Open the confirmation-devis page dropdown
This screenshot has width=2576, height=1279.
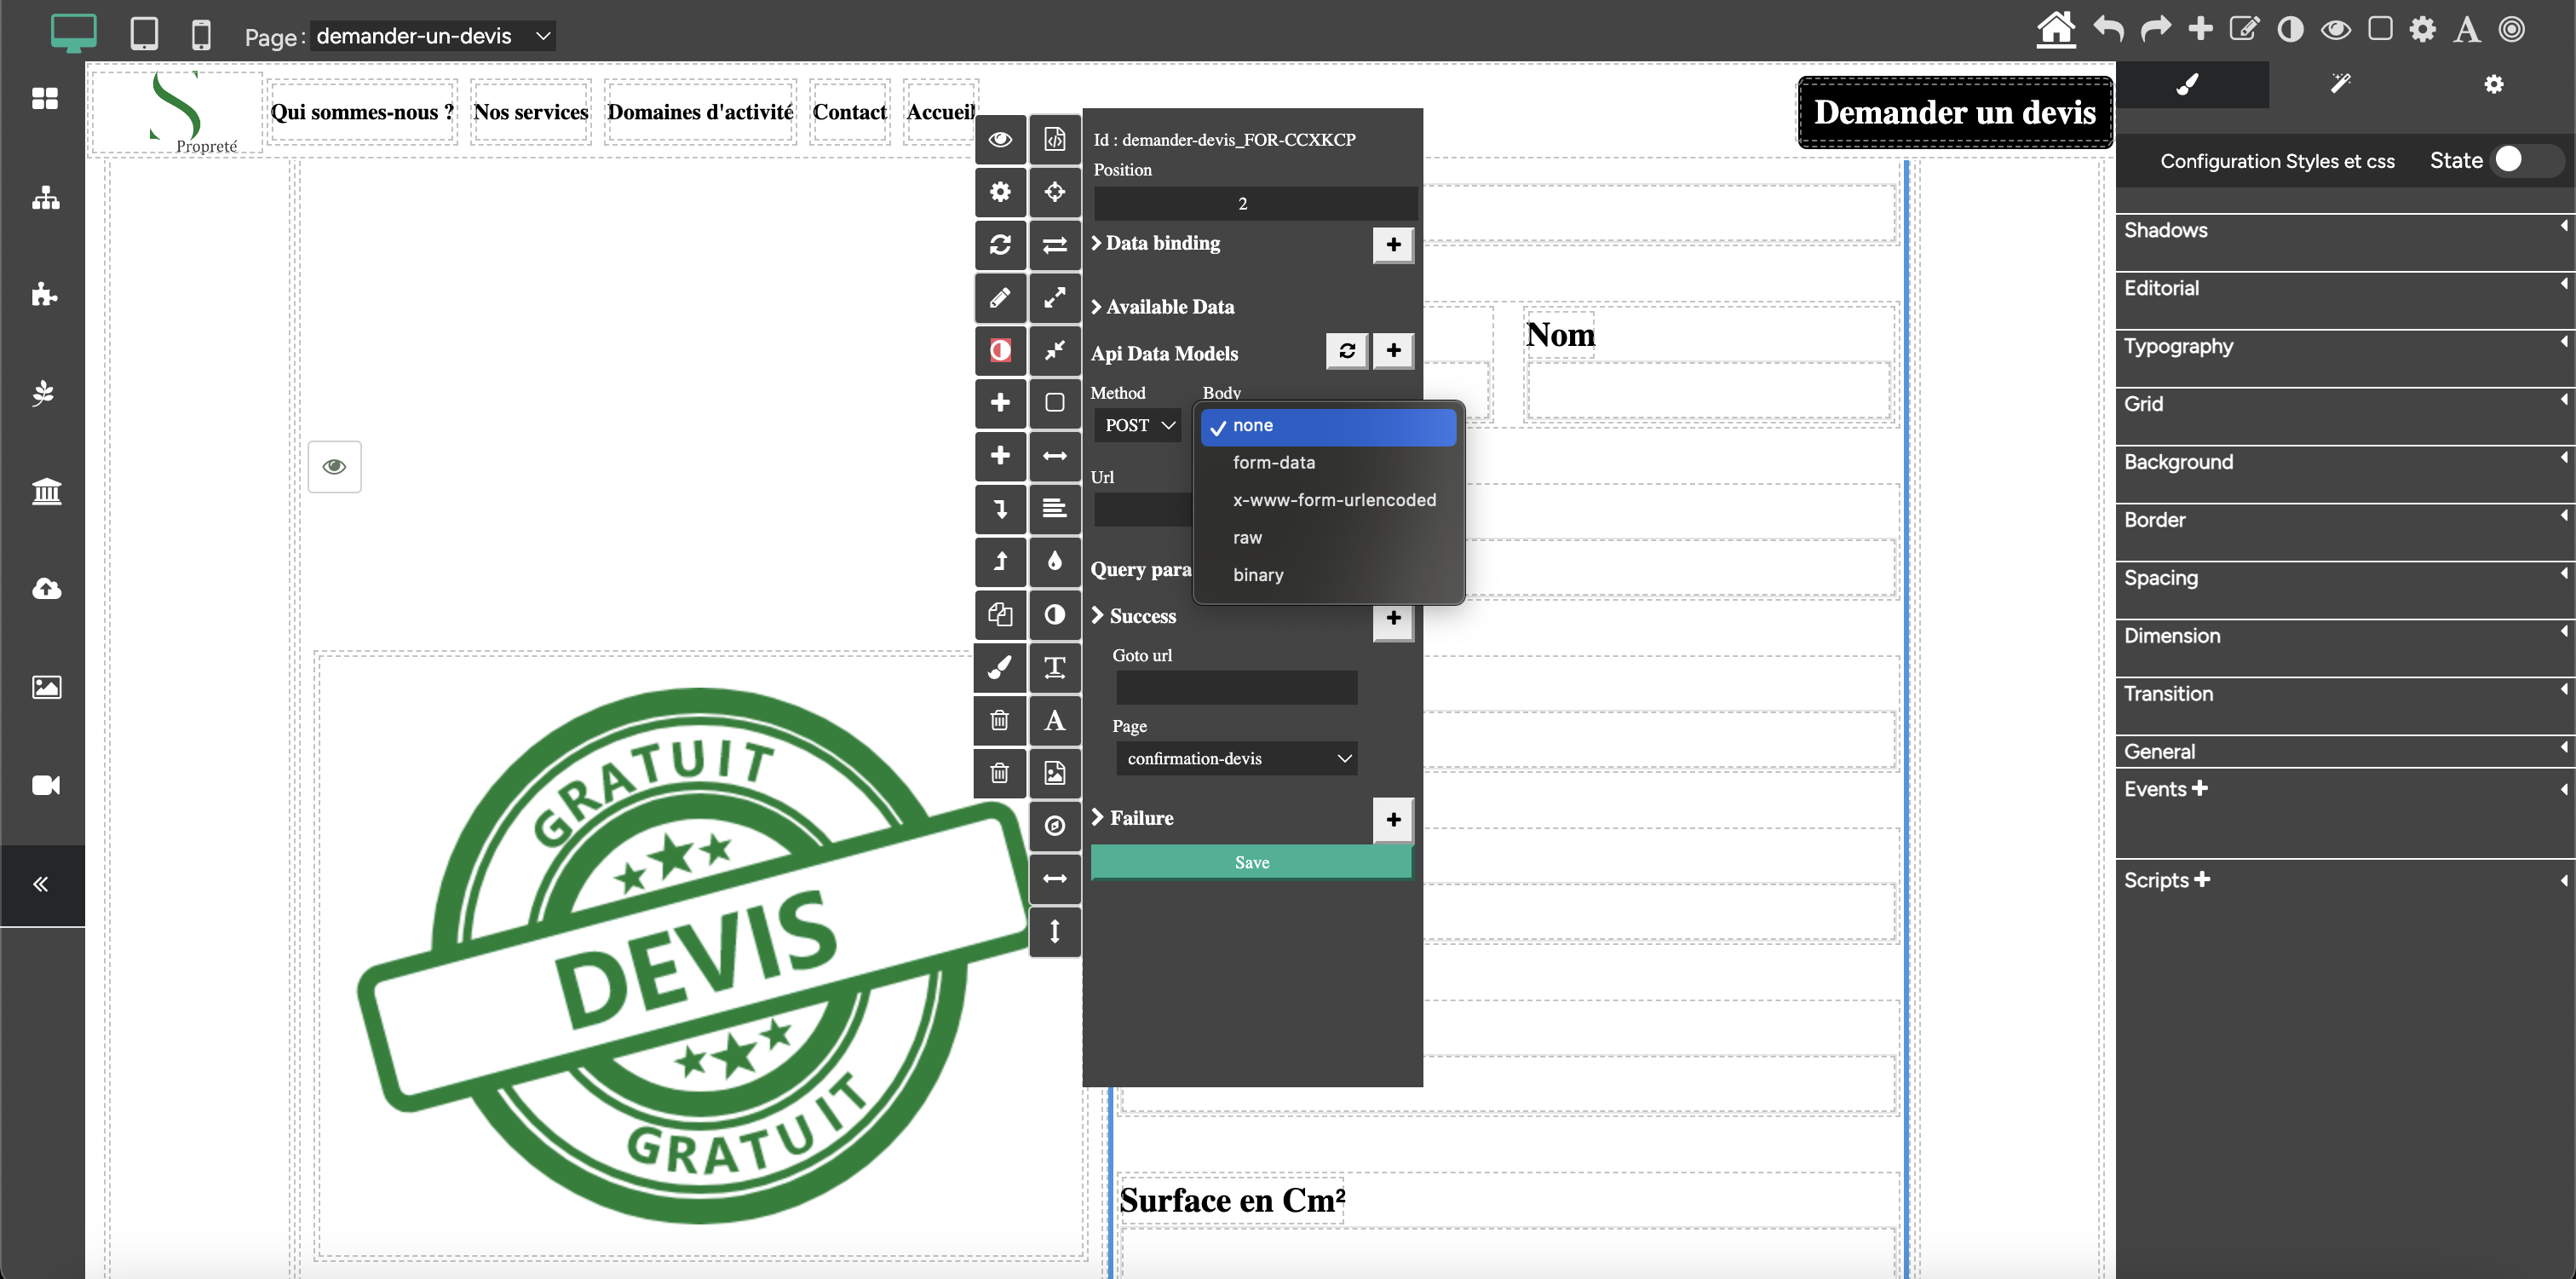pos(1237,759)
